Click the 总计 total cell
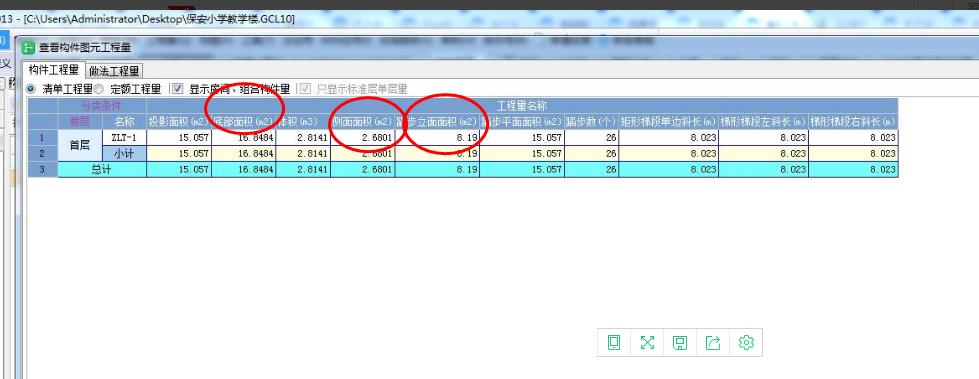The image size is (979, 379). [102, 170]
